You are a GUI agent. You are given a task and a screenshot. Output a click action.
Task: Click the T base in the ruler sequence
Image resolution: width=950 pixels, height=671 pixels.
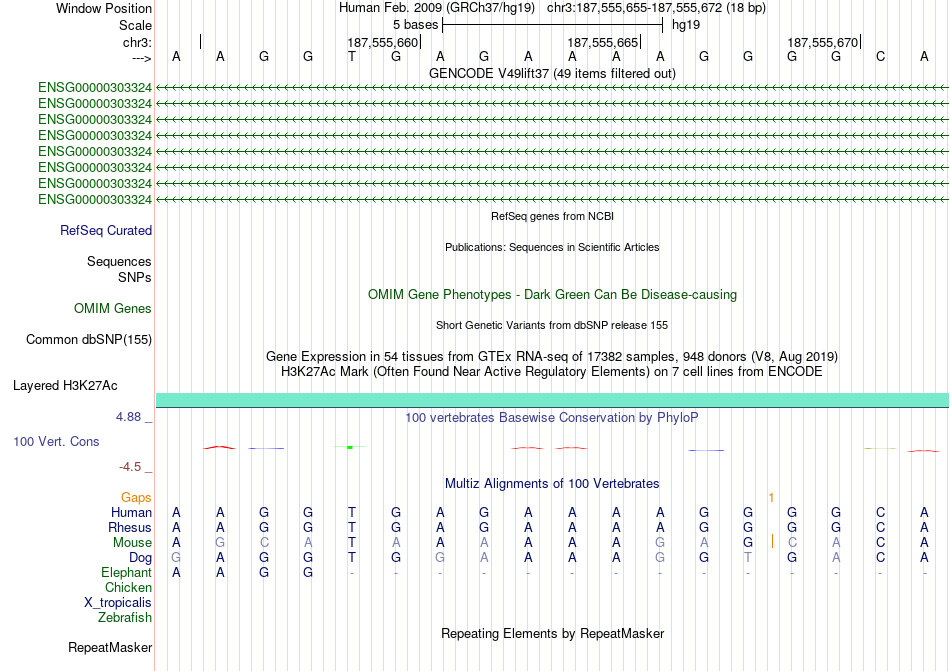pos(352,56)
